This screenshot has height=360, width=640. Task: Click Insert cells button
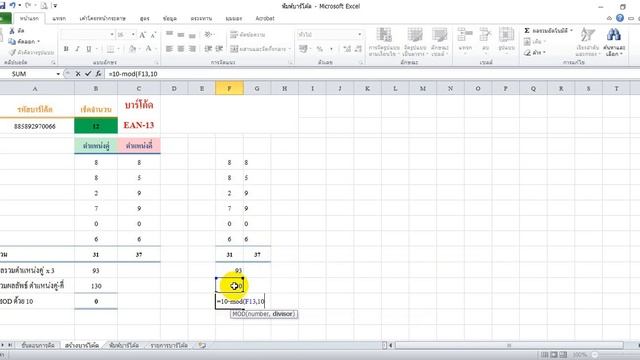point(465,40)
